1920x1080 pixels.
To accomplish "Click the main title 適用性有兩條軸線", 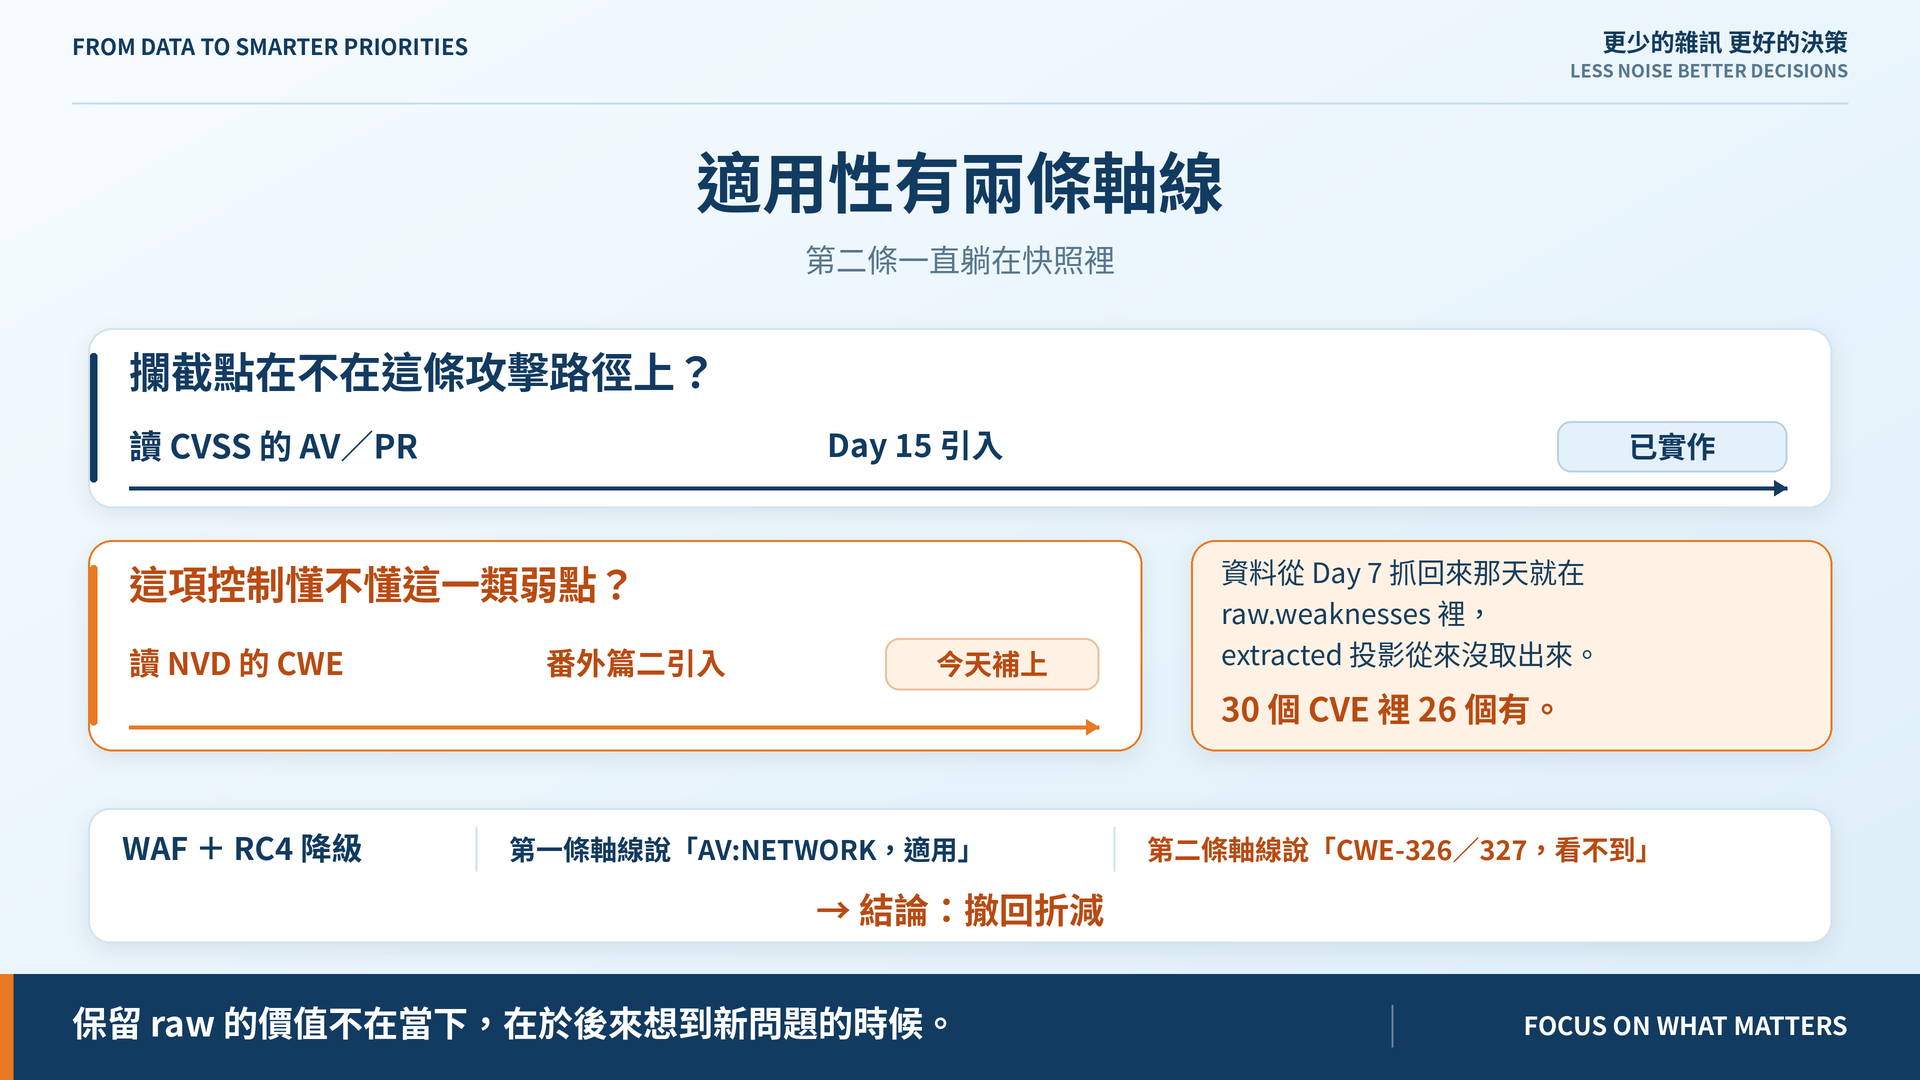I will [960, 184].
